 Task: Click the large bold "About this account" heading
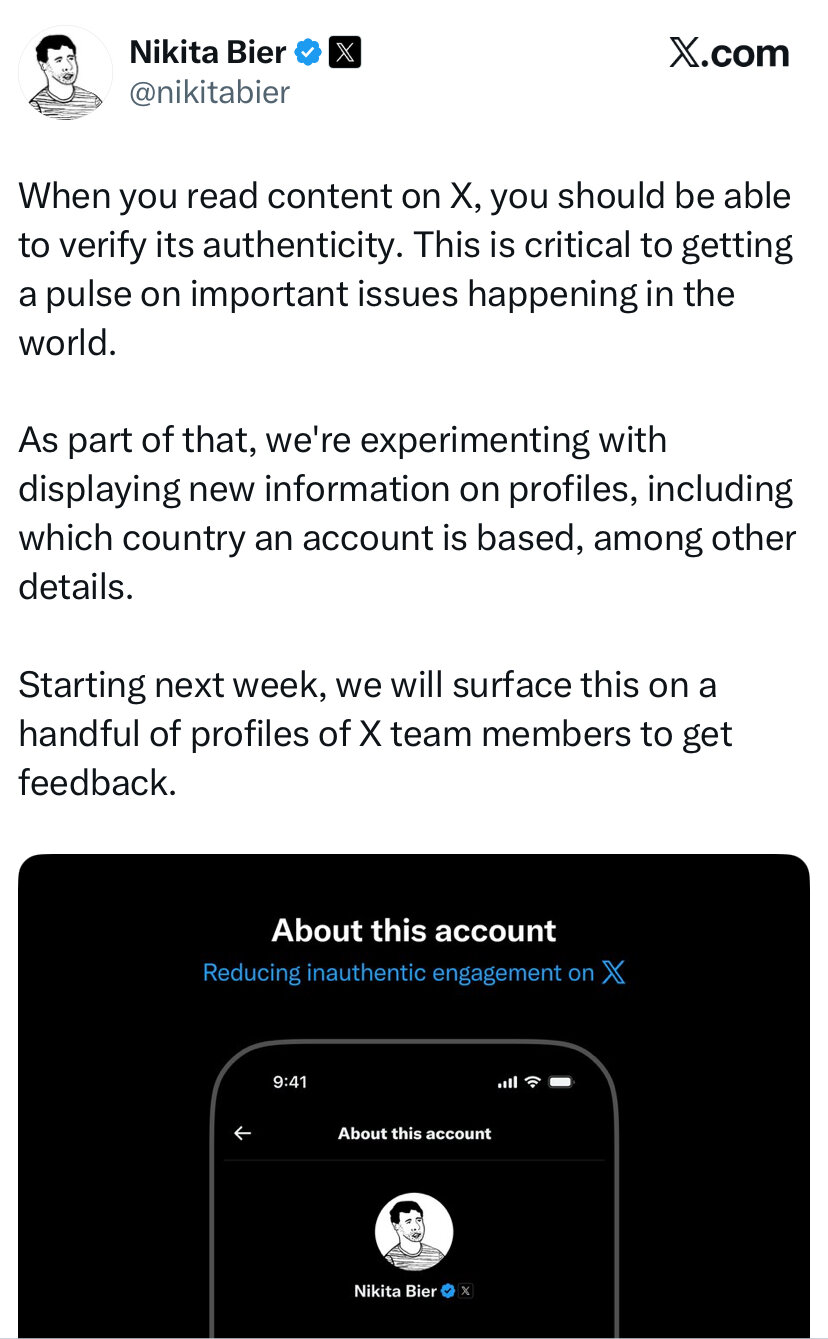pos(414,930)
